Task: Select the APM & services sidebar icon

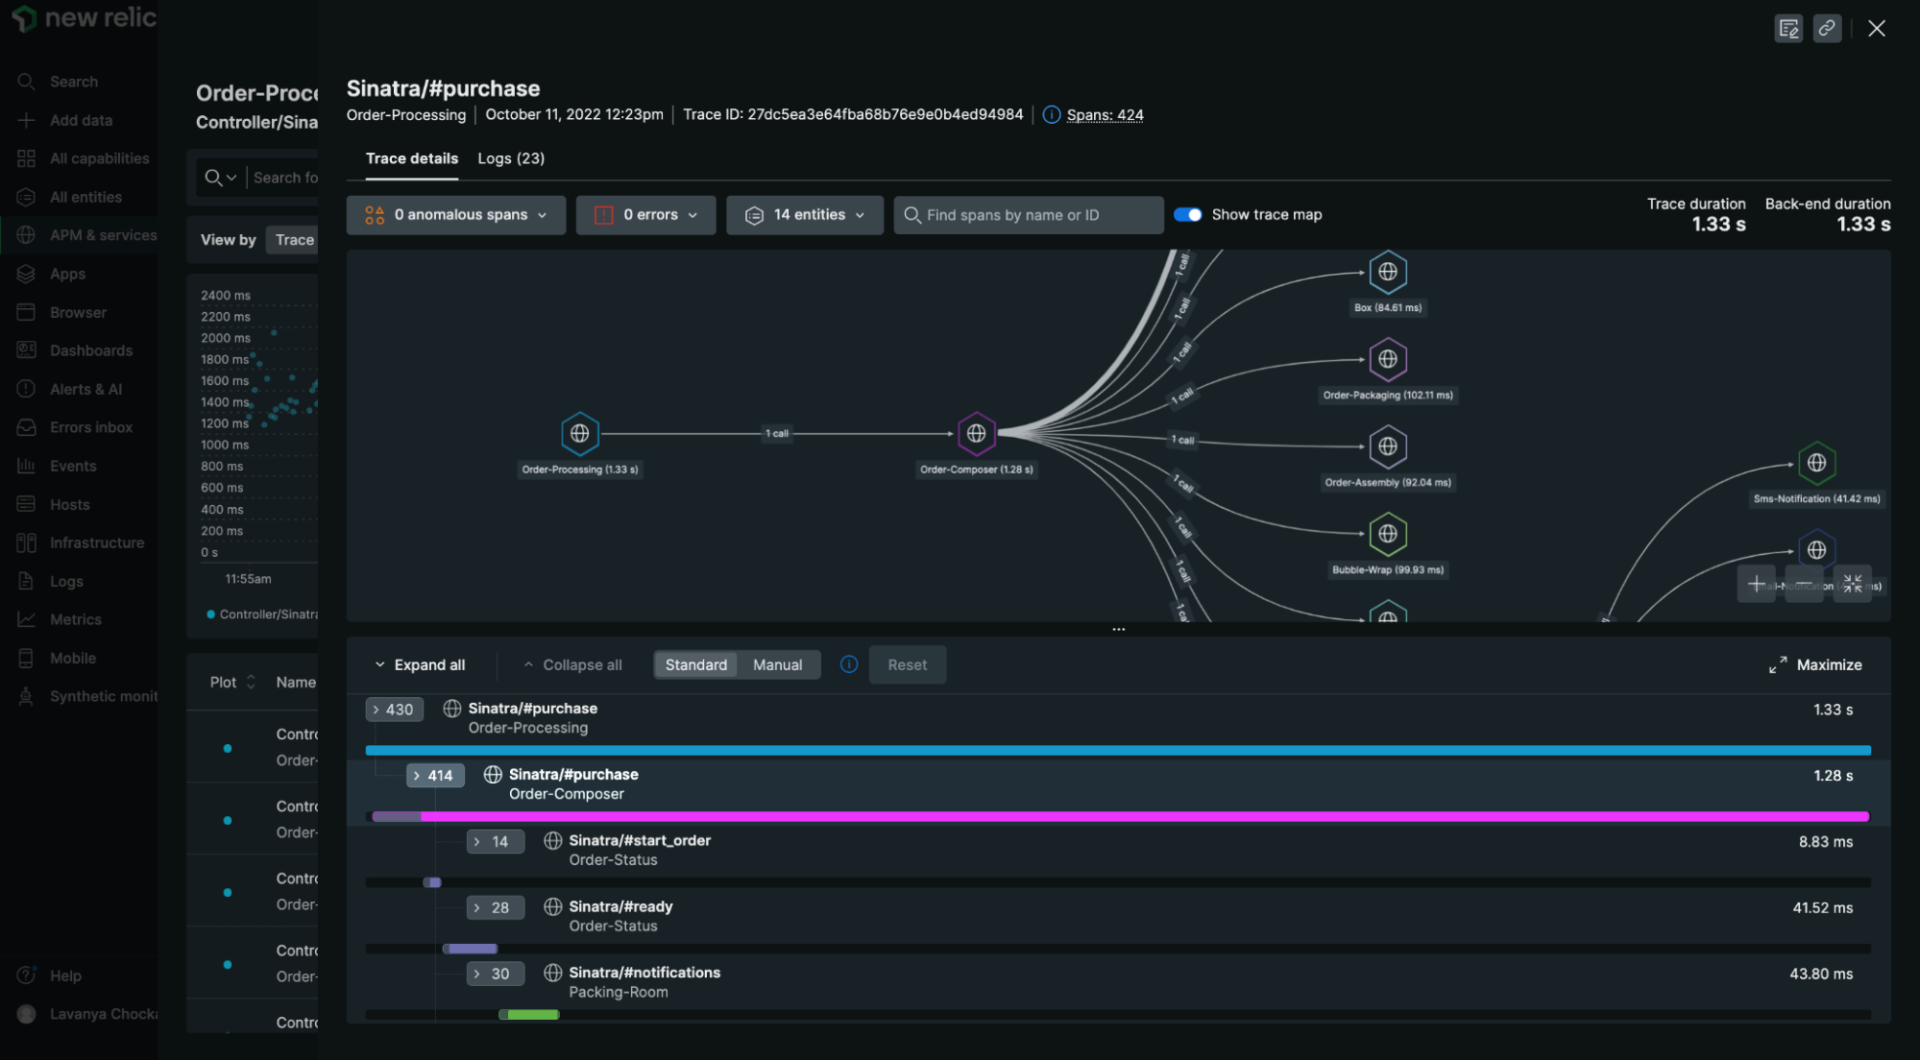Action: [x=26, y=235]
